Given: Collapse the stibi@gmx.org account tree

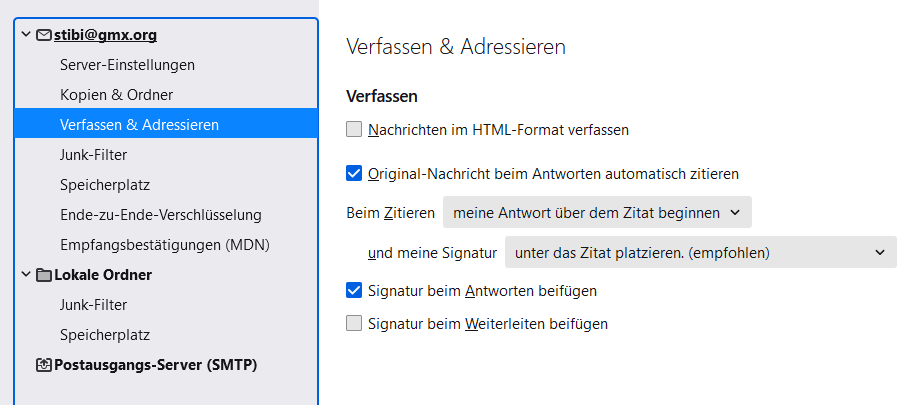Looking at the screenshot, I should (x=26, y=35).
